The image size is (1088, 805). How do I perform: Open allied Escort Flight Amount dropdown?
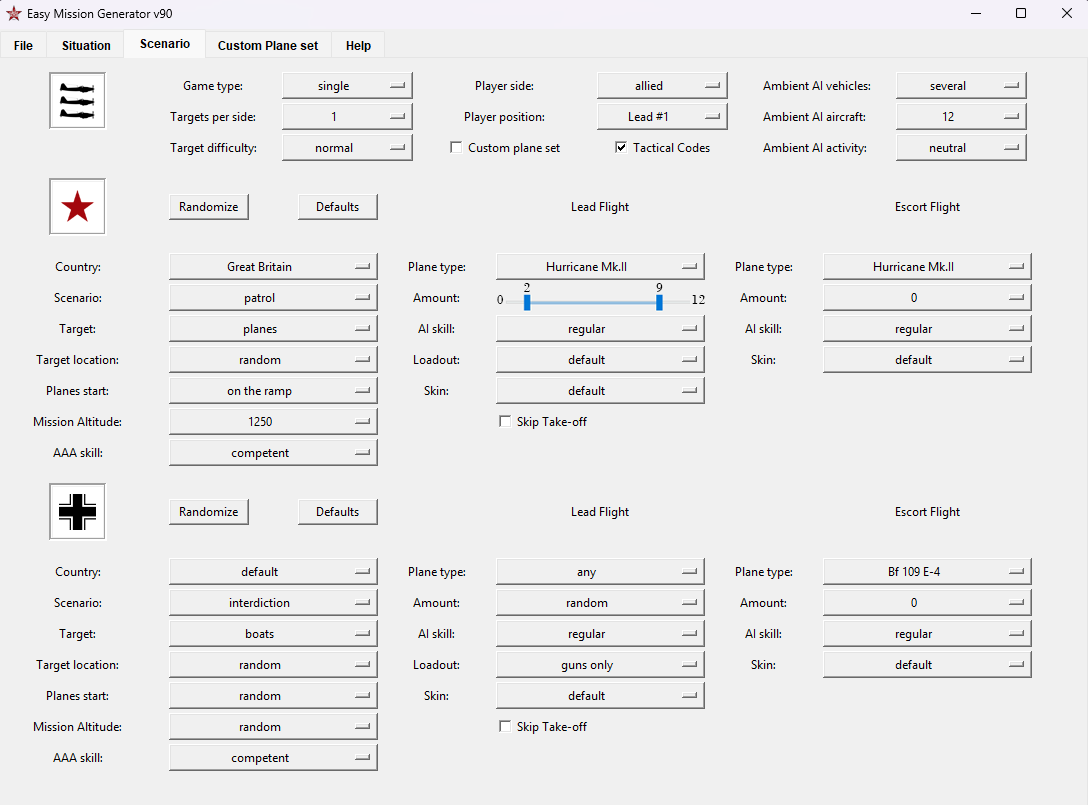tap(927, 298)
